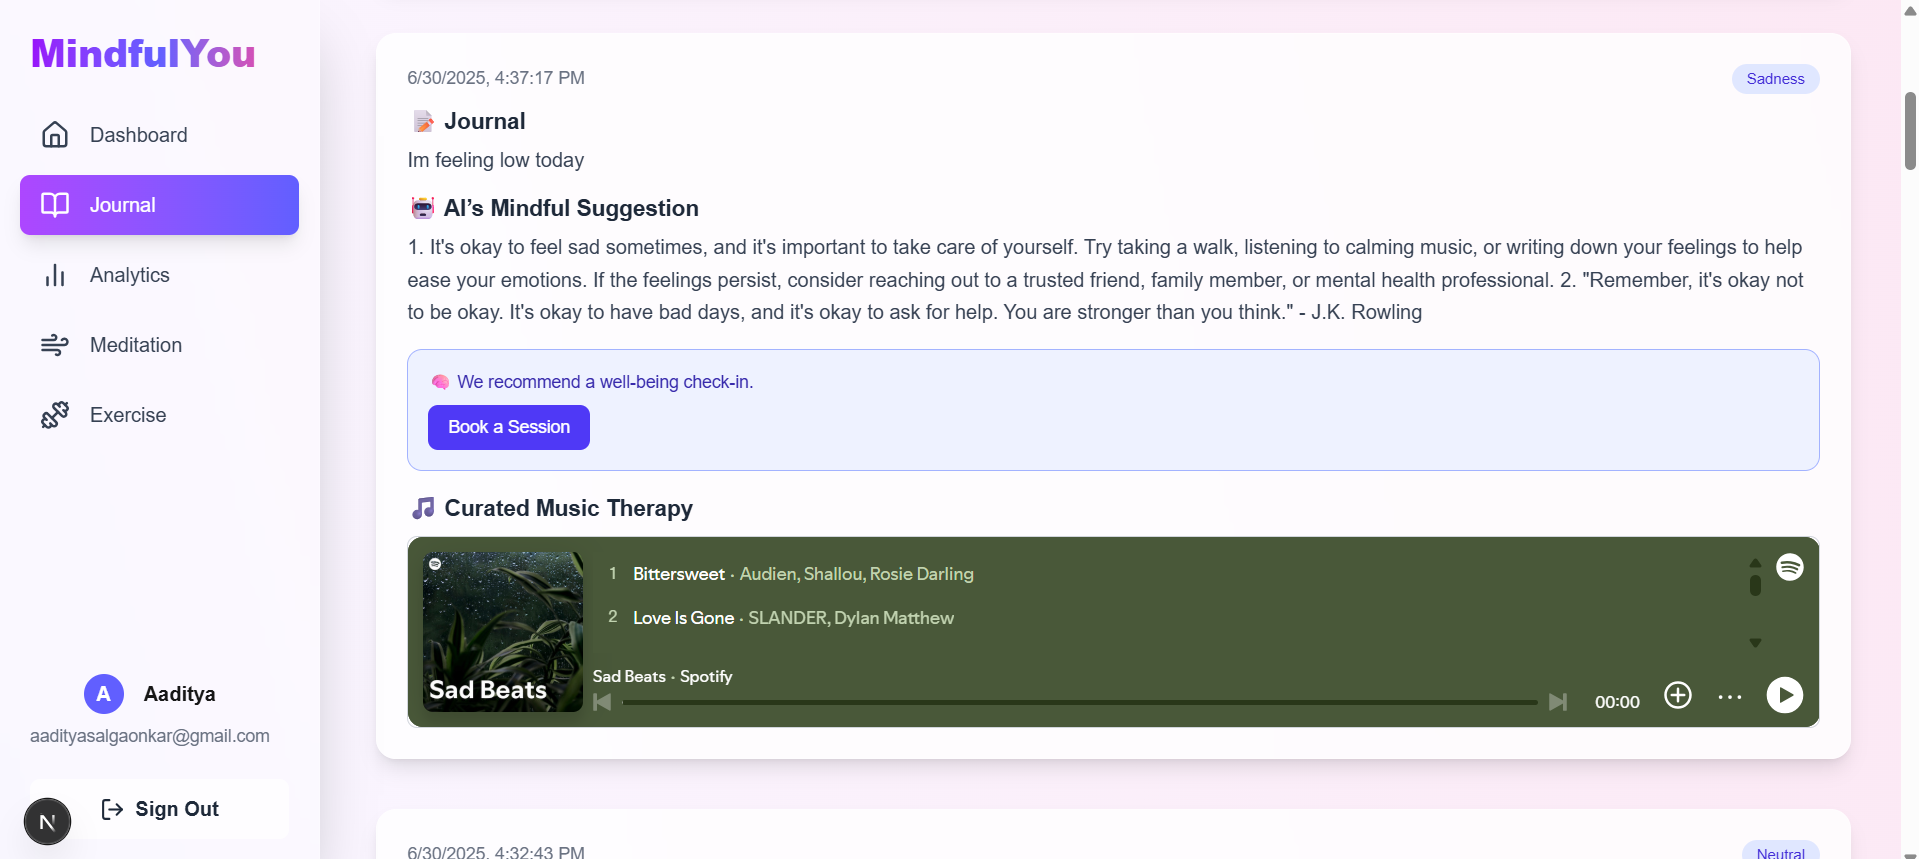Image resolution: width=1919 pixels, height=859 pixels.
Task: Click the page scrollbar up arrow
Action: point(1910,11)
